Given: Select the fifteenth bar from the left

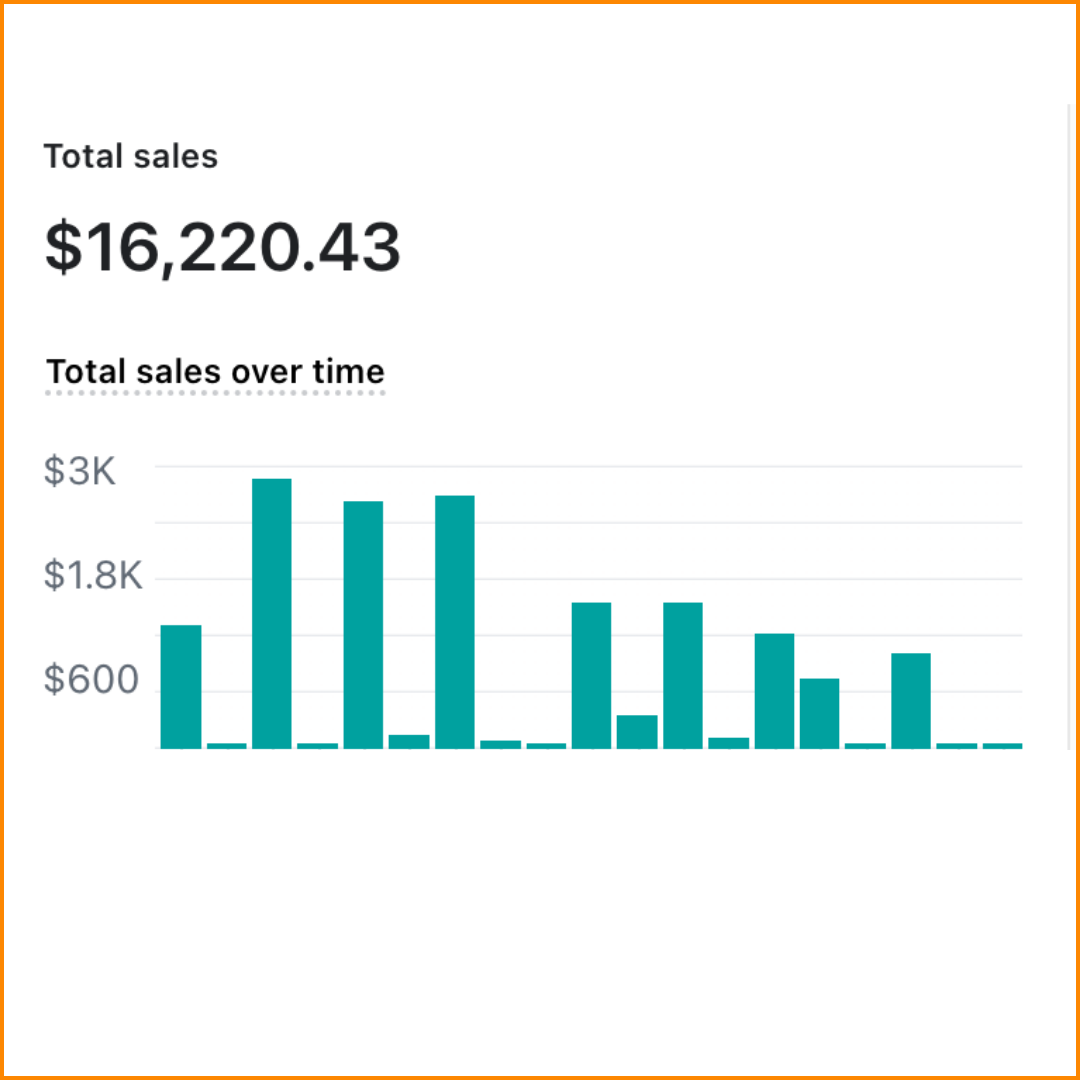Looking at the screenshot, I should [x=819, y=713].
